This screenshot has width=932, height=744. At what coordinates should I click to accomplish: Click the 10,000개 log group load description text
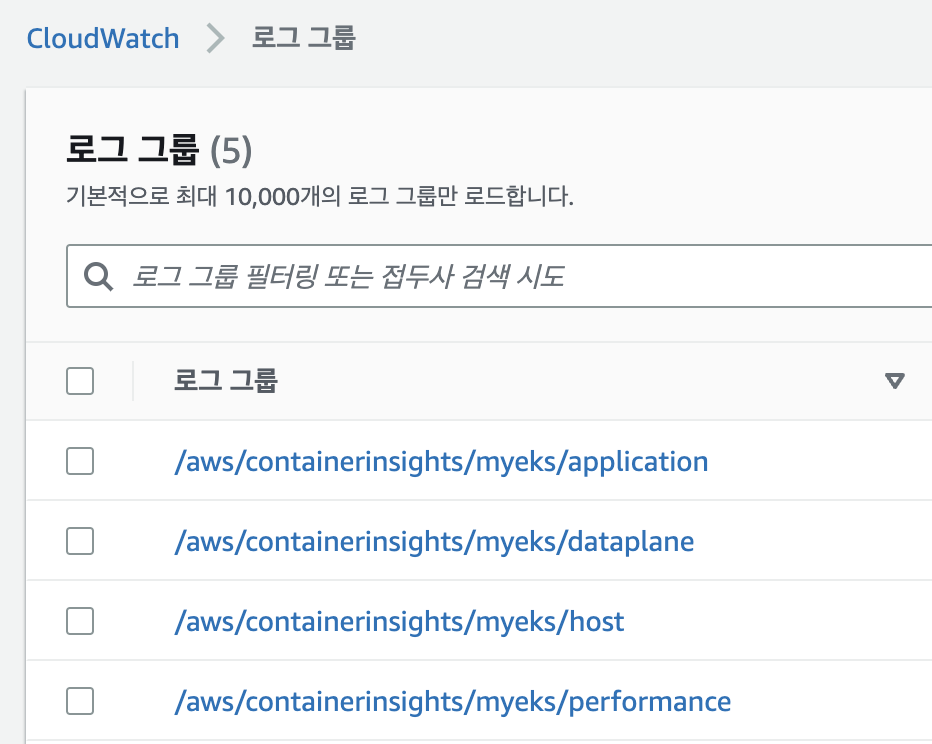click(x=320, y=196)
